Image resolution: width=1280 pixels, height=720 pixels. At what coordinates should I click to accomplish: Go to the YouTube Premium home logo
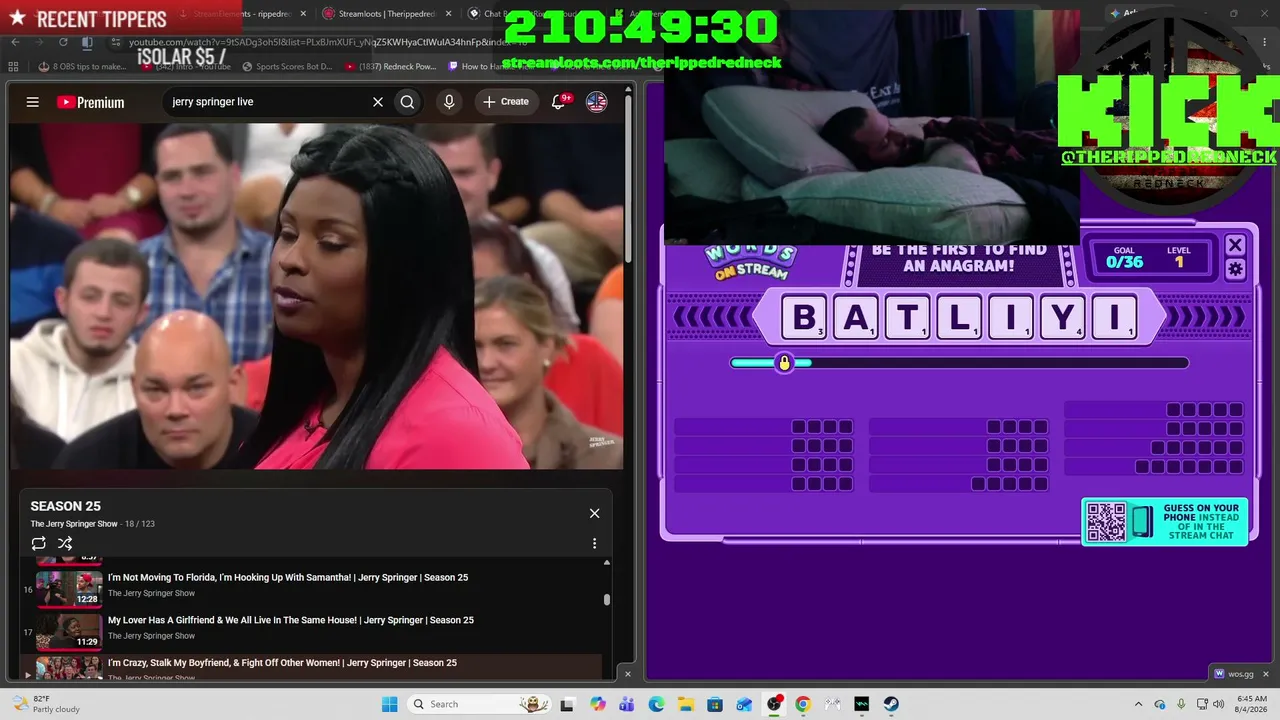tap(90, 102)
